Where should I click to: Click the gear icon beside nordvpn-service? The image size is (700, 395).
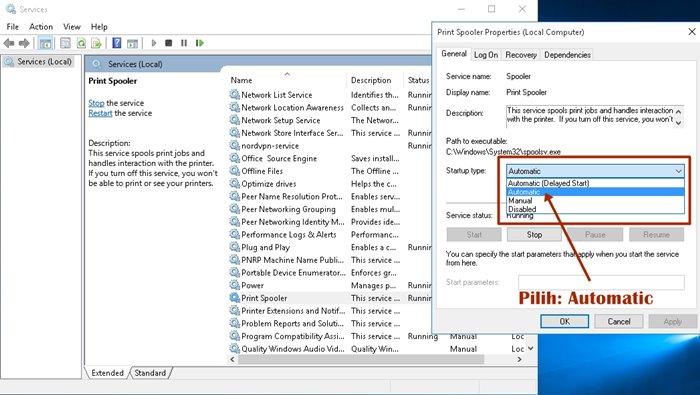tap(234, 146)
